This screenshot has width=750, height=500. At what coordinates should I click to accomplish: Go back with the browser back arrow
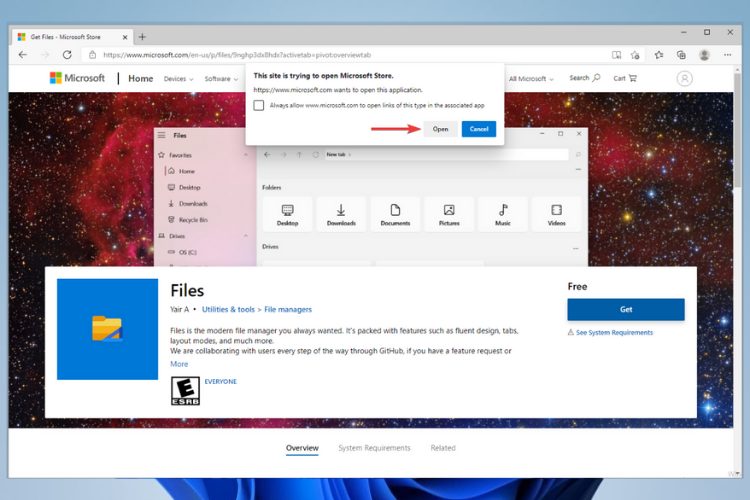(x=22, y=55)
